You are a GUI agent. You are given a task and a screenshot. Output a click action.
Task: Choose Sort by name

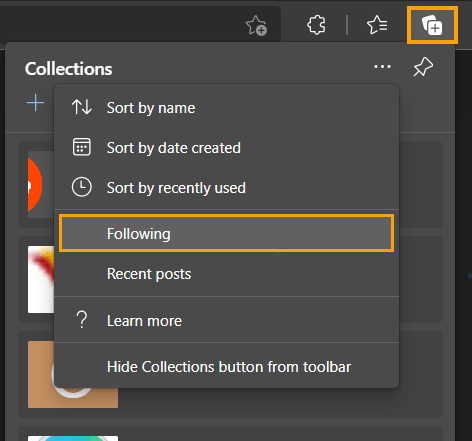(x=226, y=108)
